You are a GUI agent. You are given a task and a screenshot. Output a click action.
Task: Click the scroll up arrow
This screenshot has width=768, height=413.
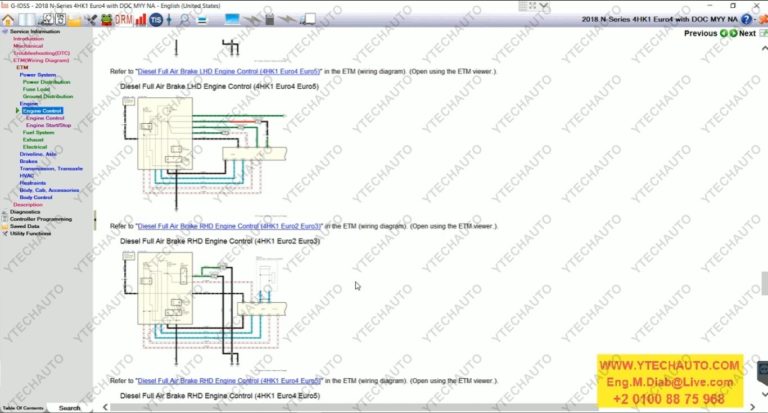coord(764,48)
